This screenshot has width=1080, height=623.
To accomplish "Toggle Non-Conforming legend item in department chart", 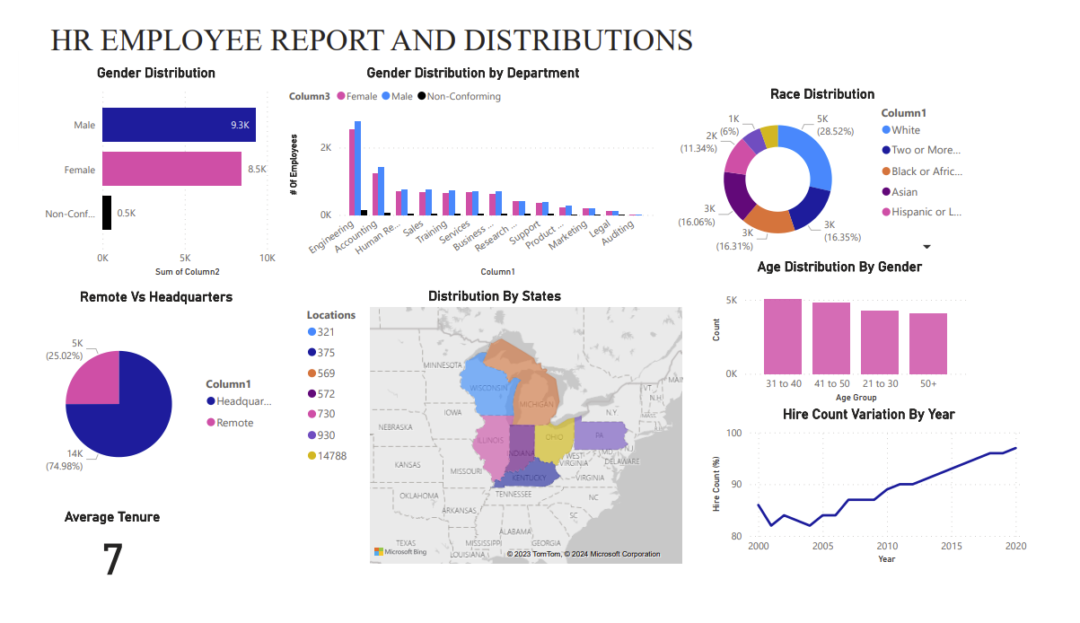I will 459,97.
